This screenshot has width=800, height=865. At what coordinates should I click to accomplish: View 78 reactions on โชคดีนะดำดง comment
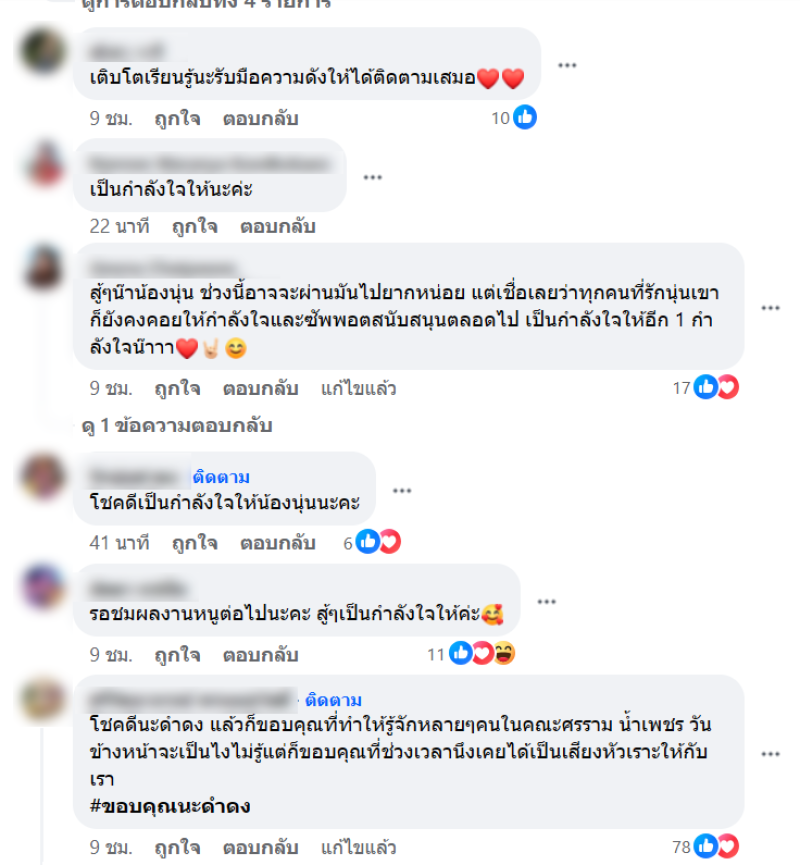point(706,846)
